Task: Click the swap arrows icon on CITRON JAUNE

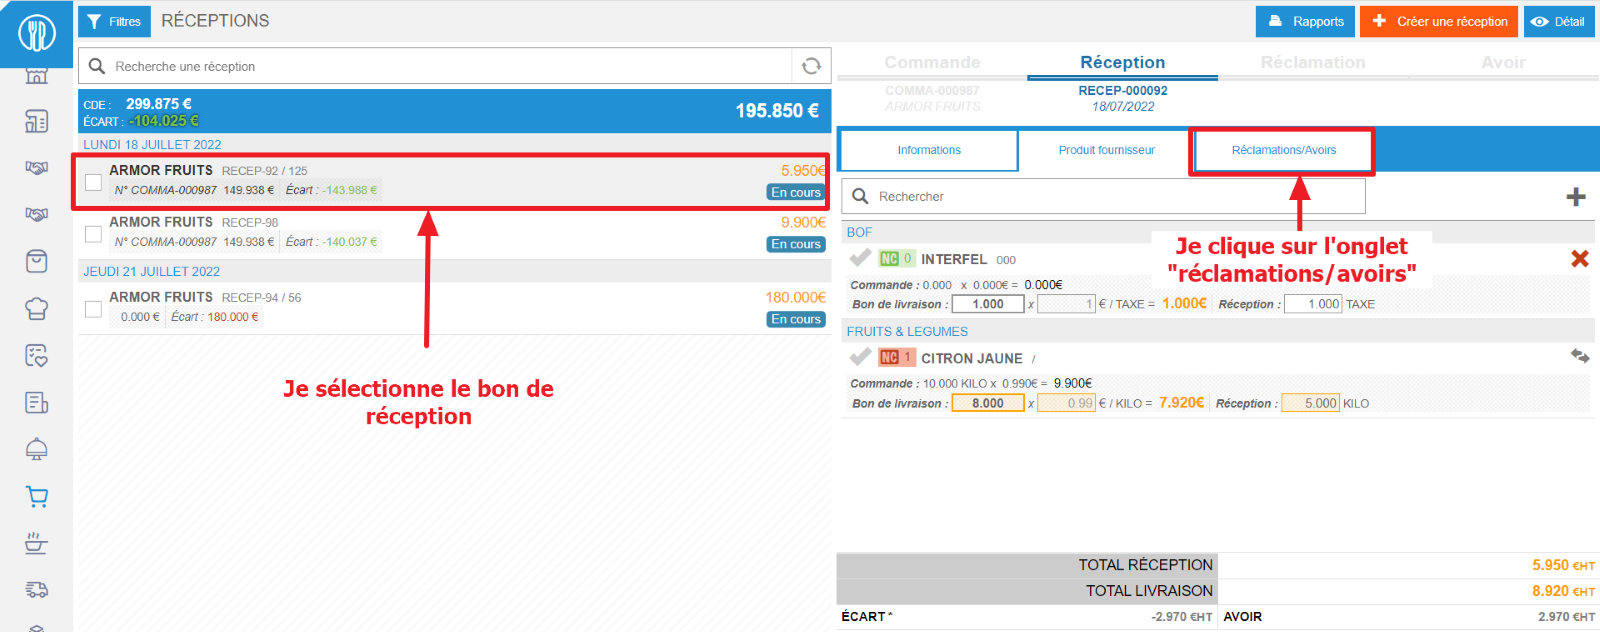Action: click(1580, 356)
